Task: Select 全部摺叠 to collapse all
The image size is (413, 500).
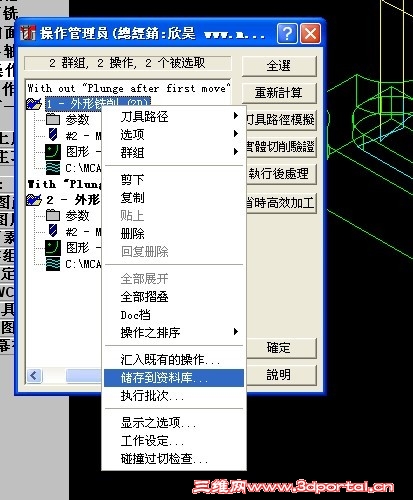Action: [175, 297]
